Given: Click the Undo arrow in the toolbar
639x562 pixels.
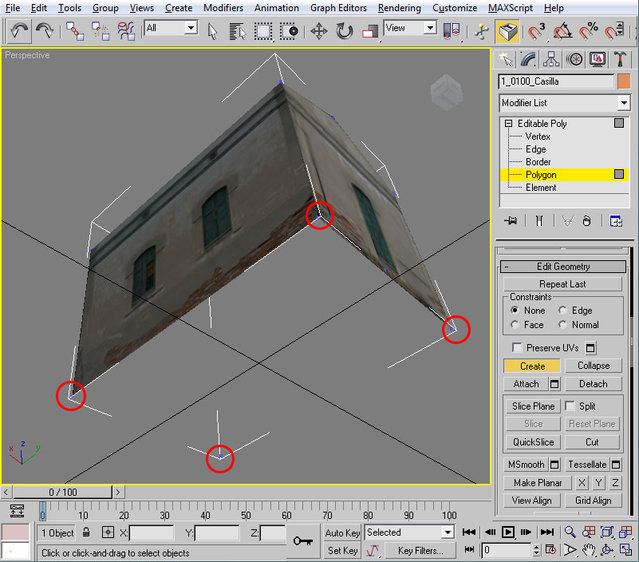Looking at the screenshot, I should [20, 31].
